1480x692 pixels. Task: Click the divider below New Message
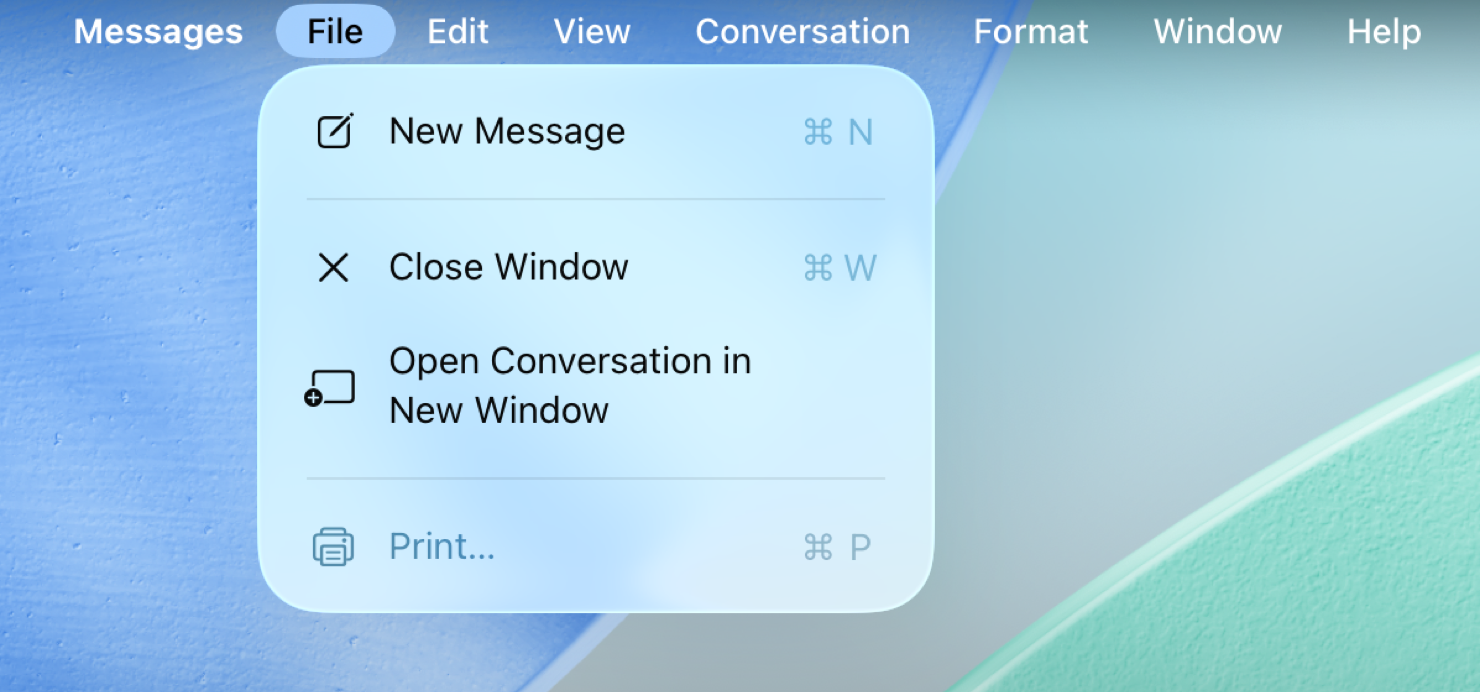click(x=595, y=199)
